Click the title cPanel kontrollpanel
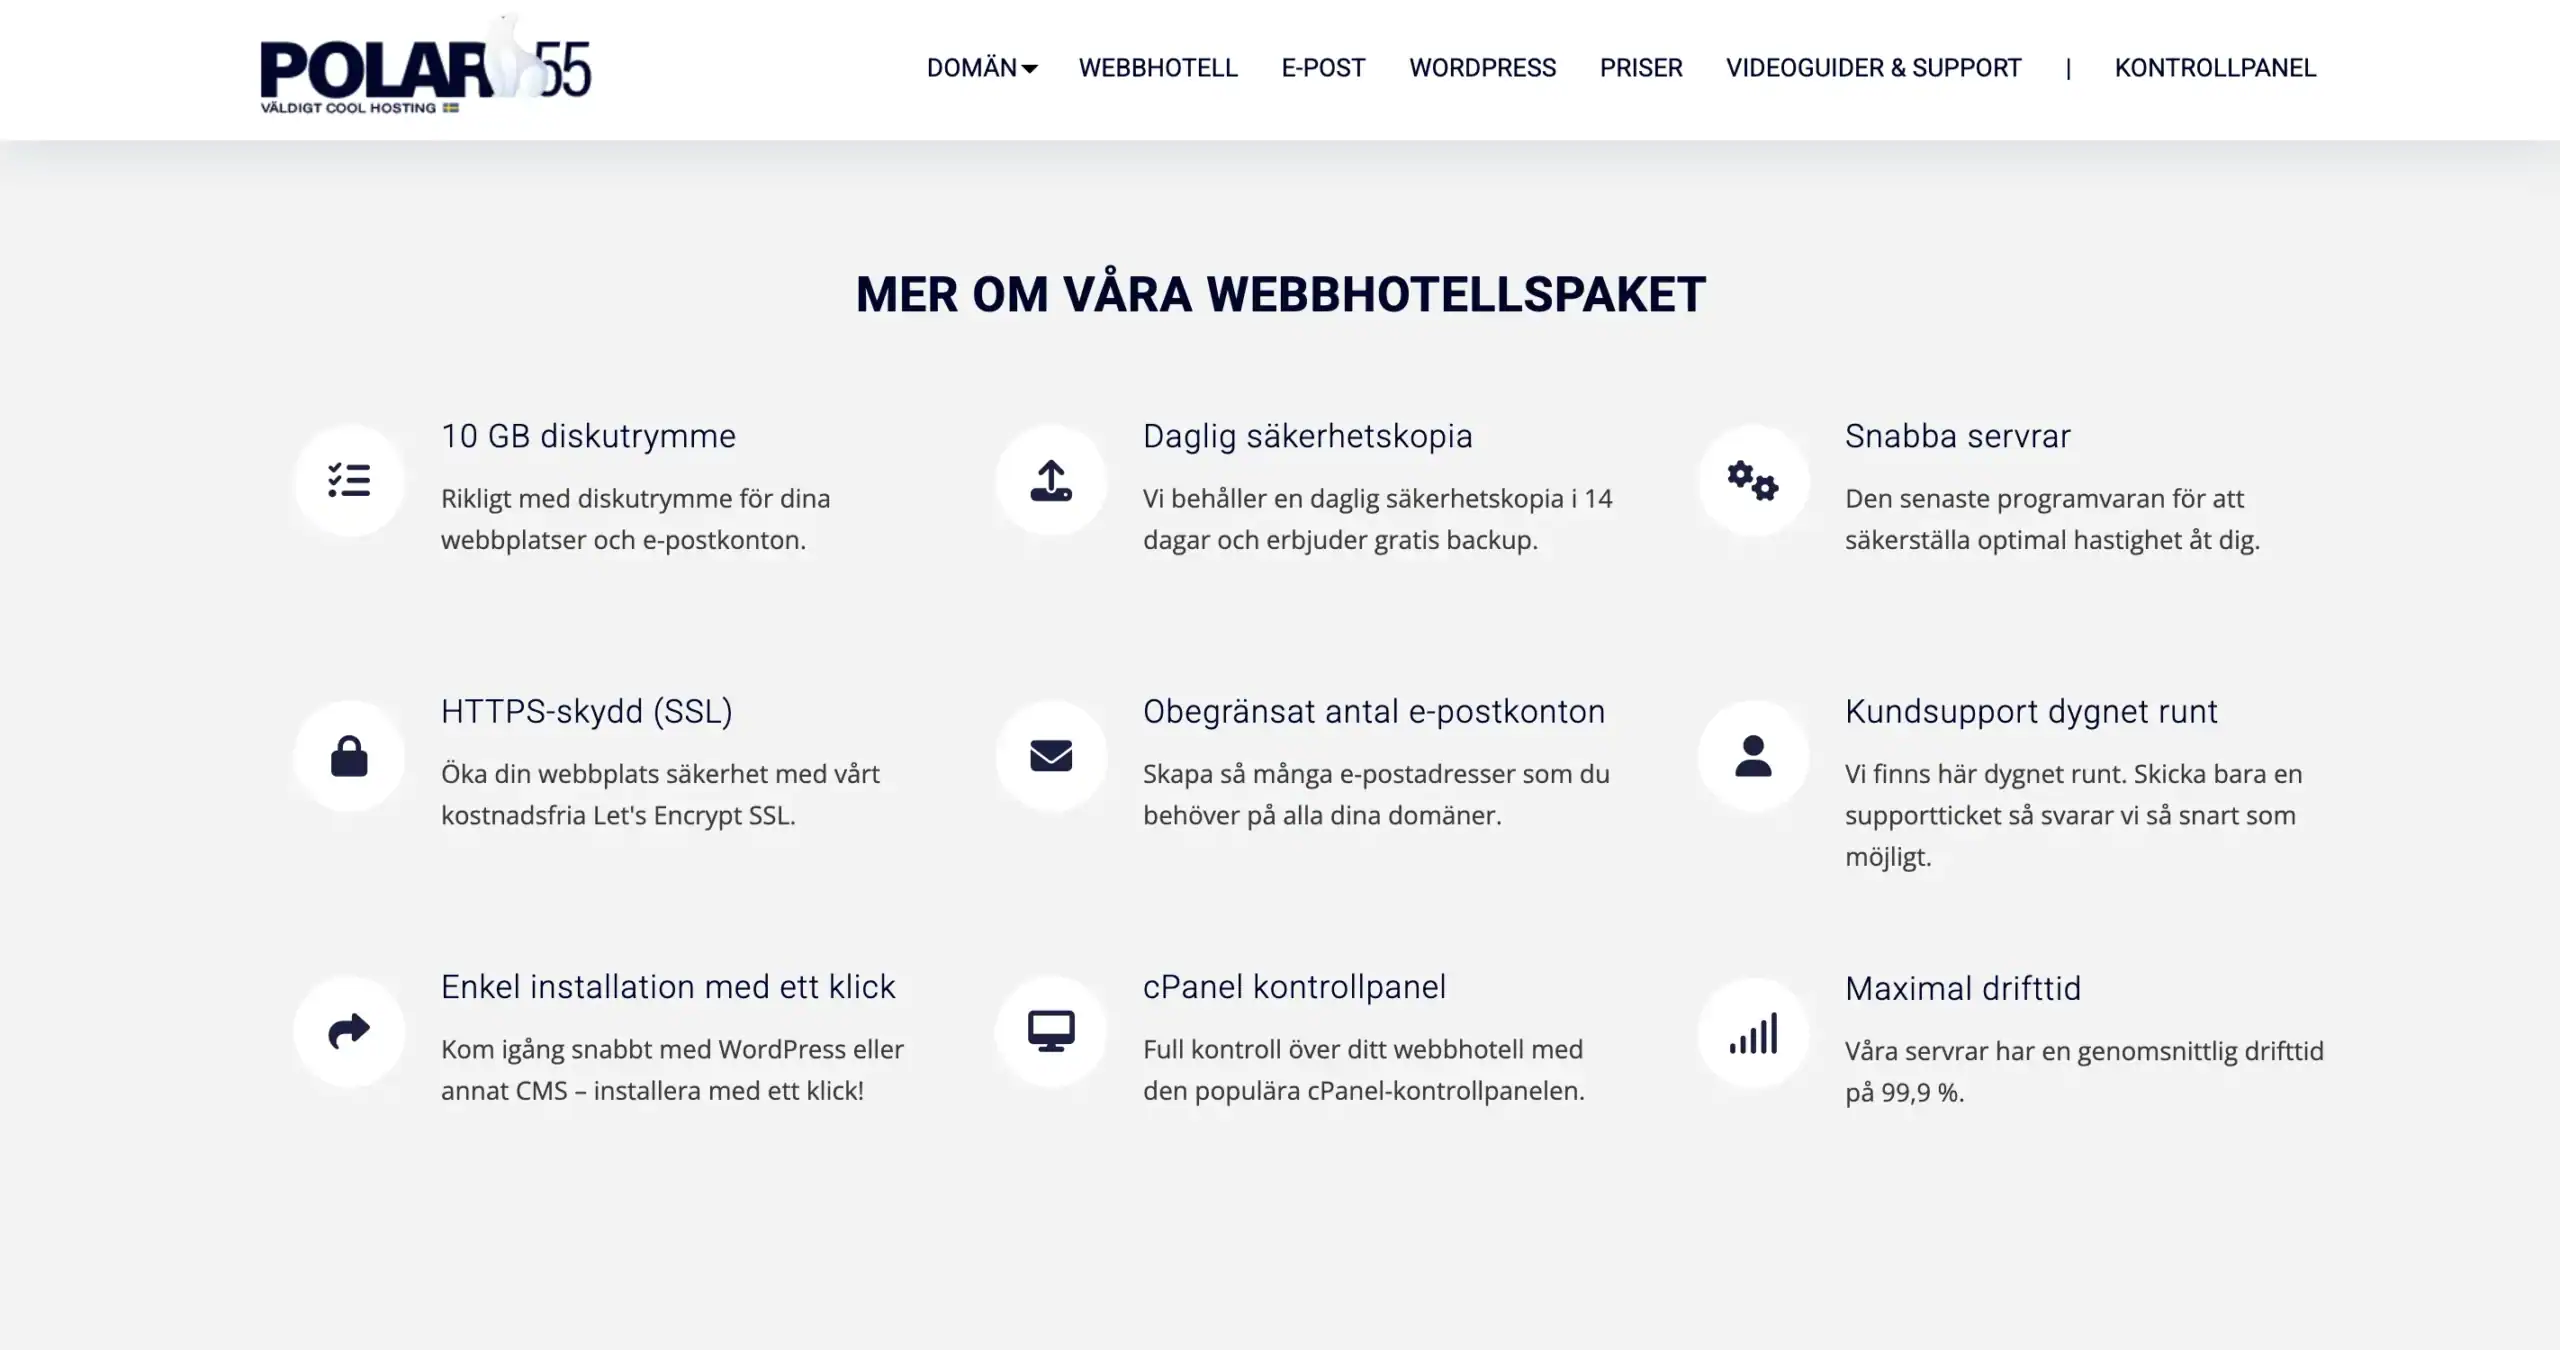Image resolution: width=2560 pixels, height=1350 pixels. (x=1294, y=987)
